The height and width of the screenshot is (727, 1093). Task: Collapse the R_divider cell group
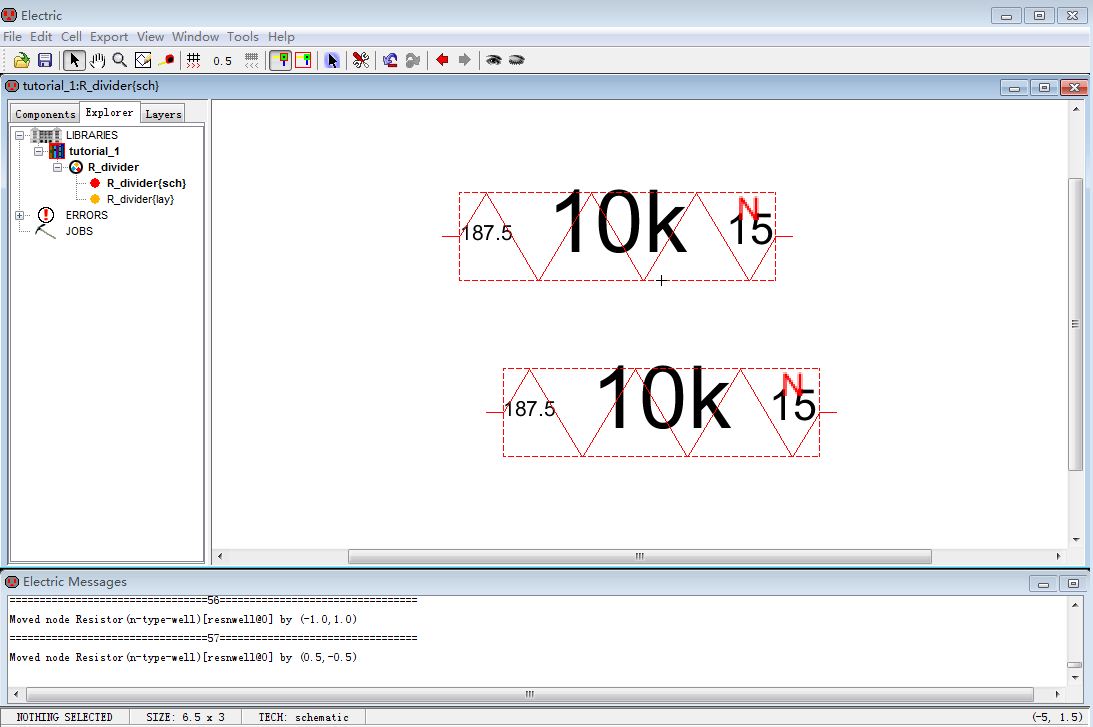click(x=58, y=167)
